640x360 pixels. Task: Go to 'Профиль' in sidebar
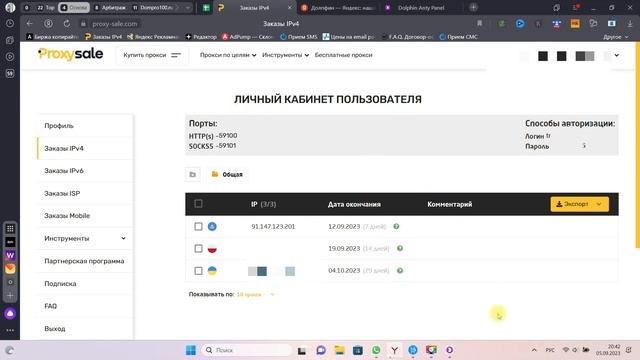coord(59,126)
